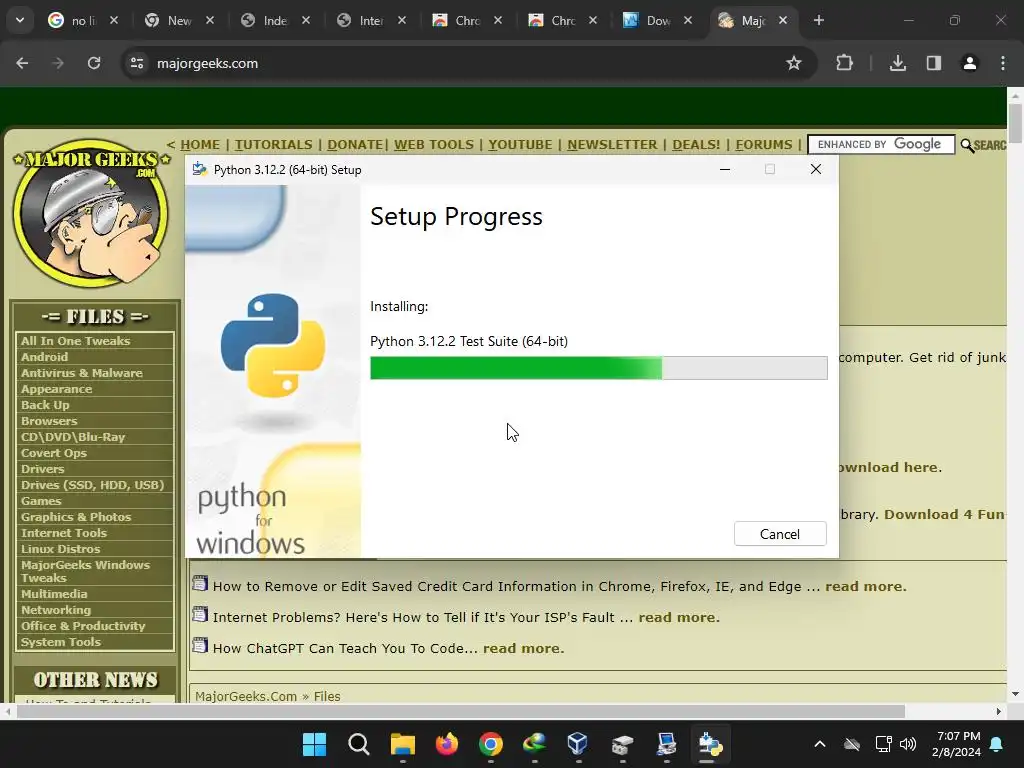
Task: Open Android files category
Action: tap(44, 357)
